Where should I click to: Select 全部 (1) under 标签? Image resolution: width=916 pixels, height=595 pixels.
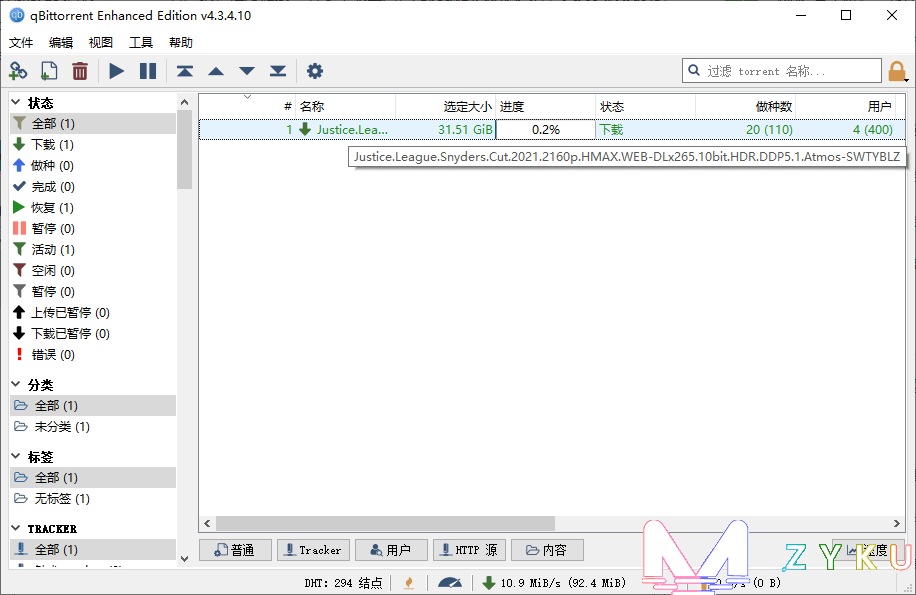(93, 478)
